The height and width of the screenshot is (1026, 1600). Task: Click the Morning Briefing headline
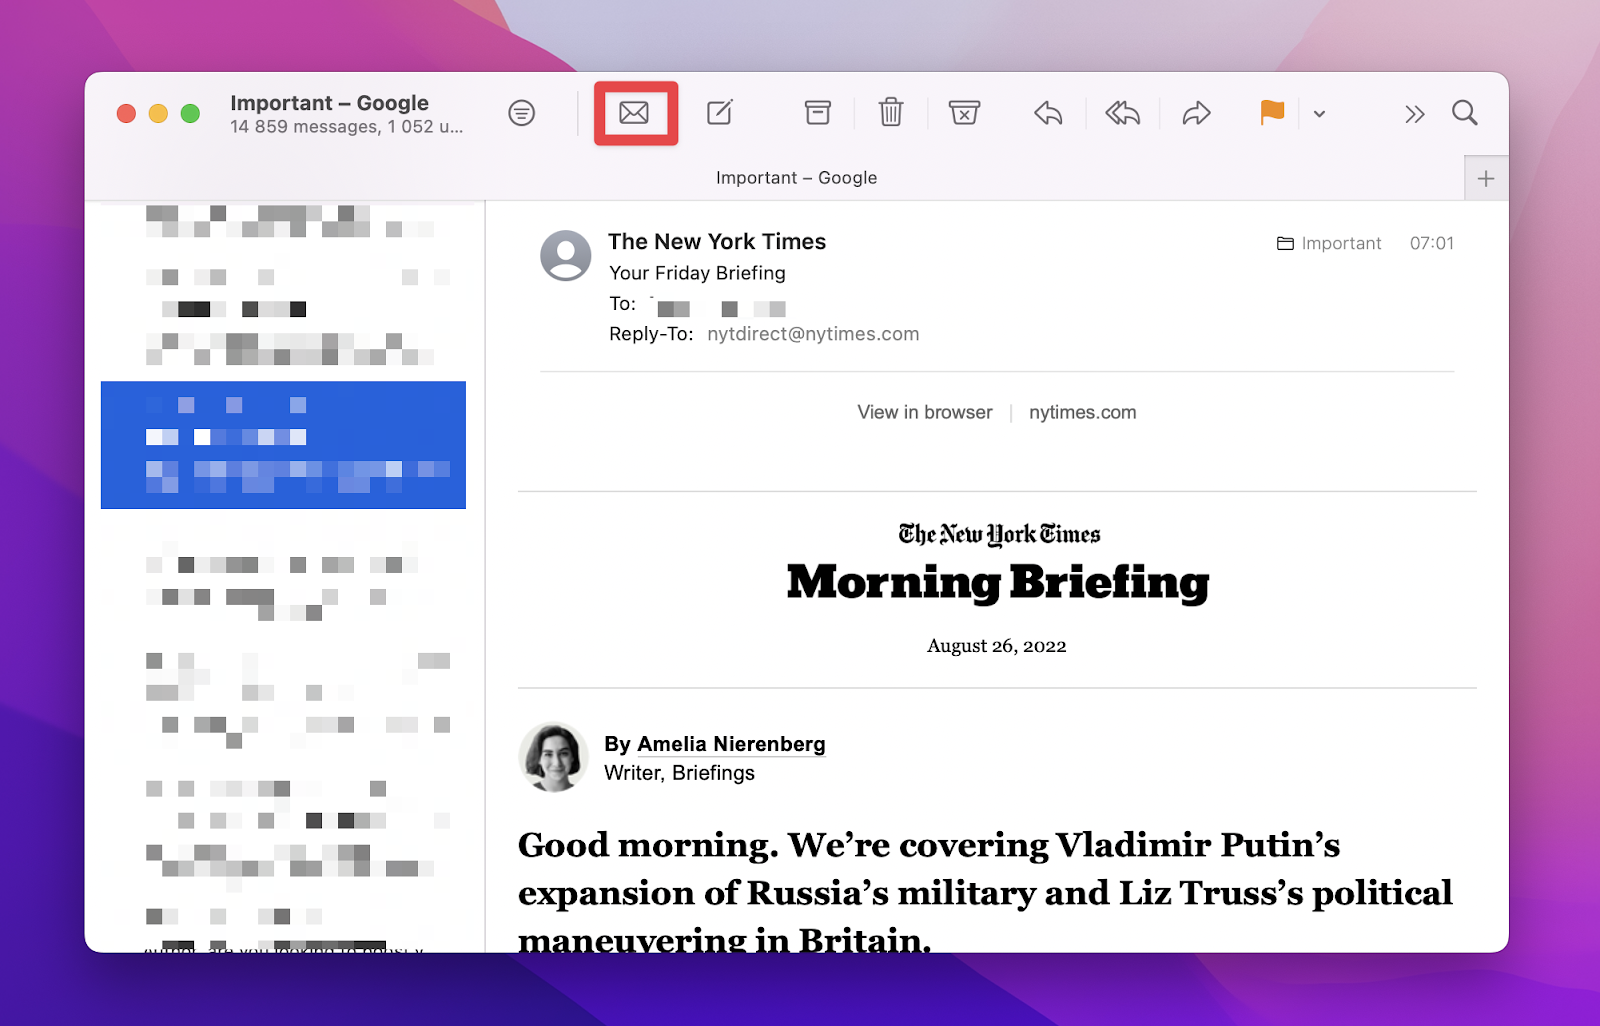pos(998,582)
